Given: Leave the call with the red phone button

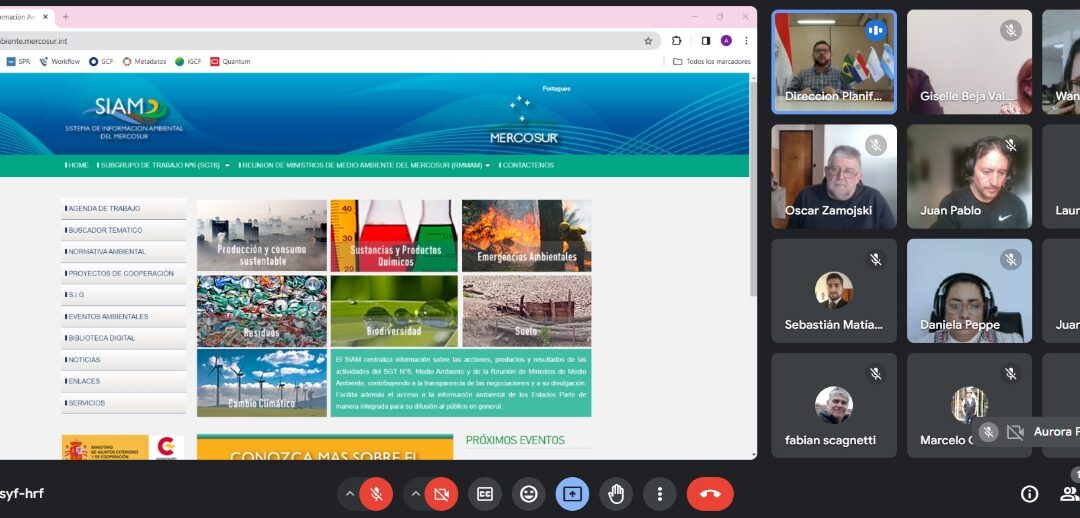Looking at the screenshot, I should pos(709,494).
